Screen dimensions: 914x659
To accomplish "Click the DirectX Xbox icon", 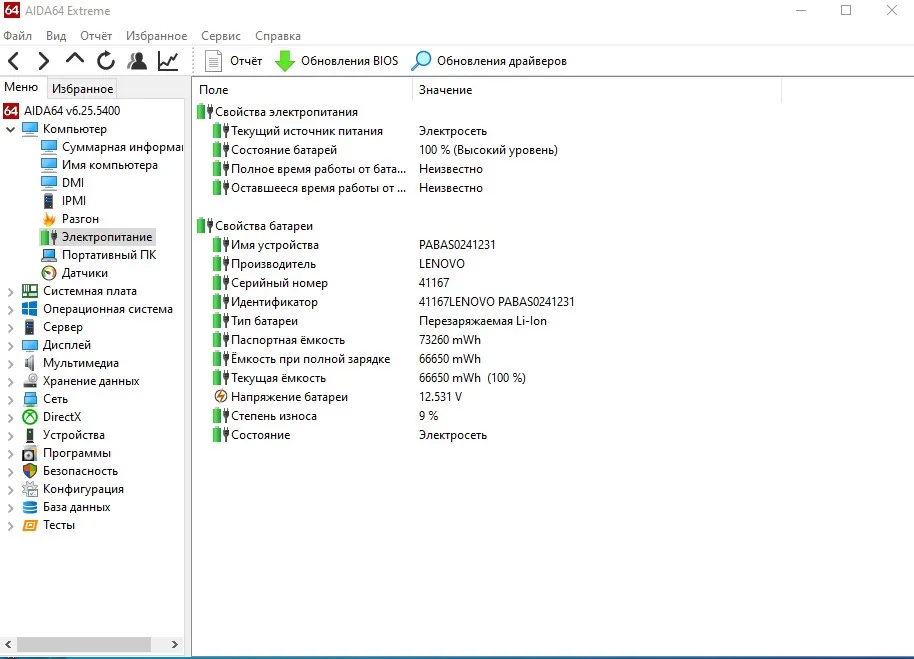I will (x=30, y=417).
